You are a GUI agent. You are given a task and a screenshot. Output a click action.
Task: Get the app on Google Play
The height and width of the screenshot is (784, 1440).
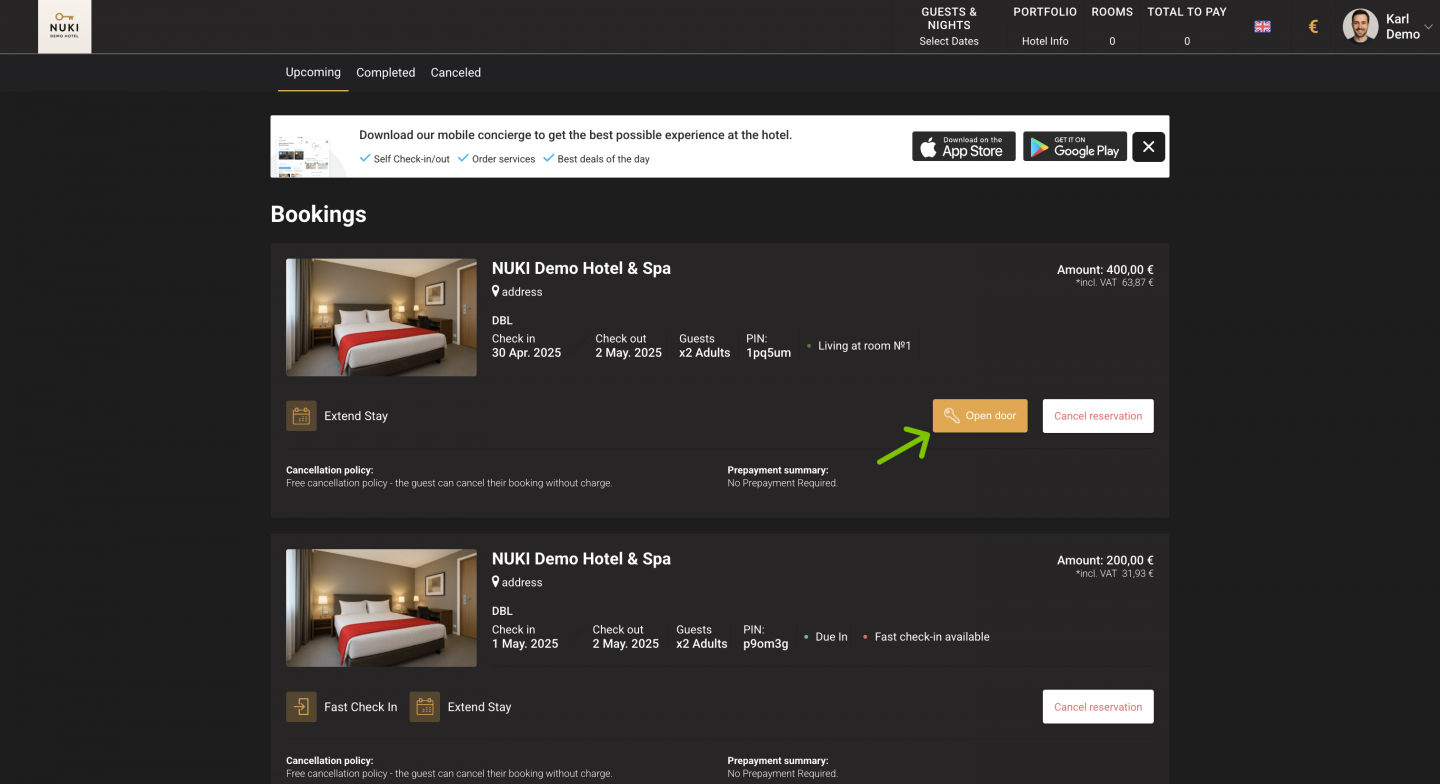pos(1075,147)
